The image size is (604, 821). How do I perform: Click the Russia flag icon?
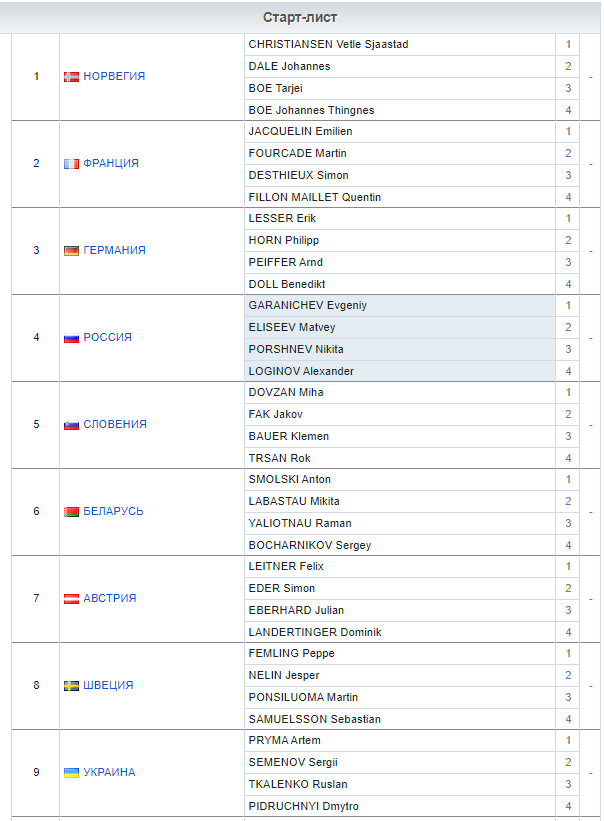(71, 338)
